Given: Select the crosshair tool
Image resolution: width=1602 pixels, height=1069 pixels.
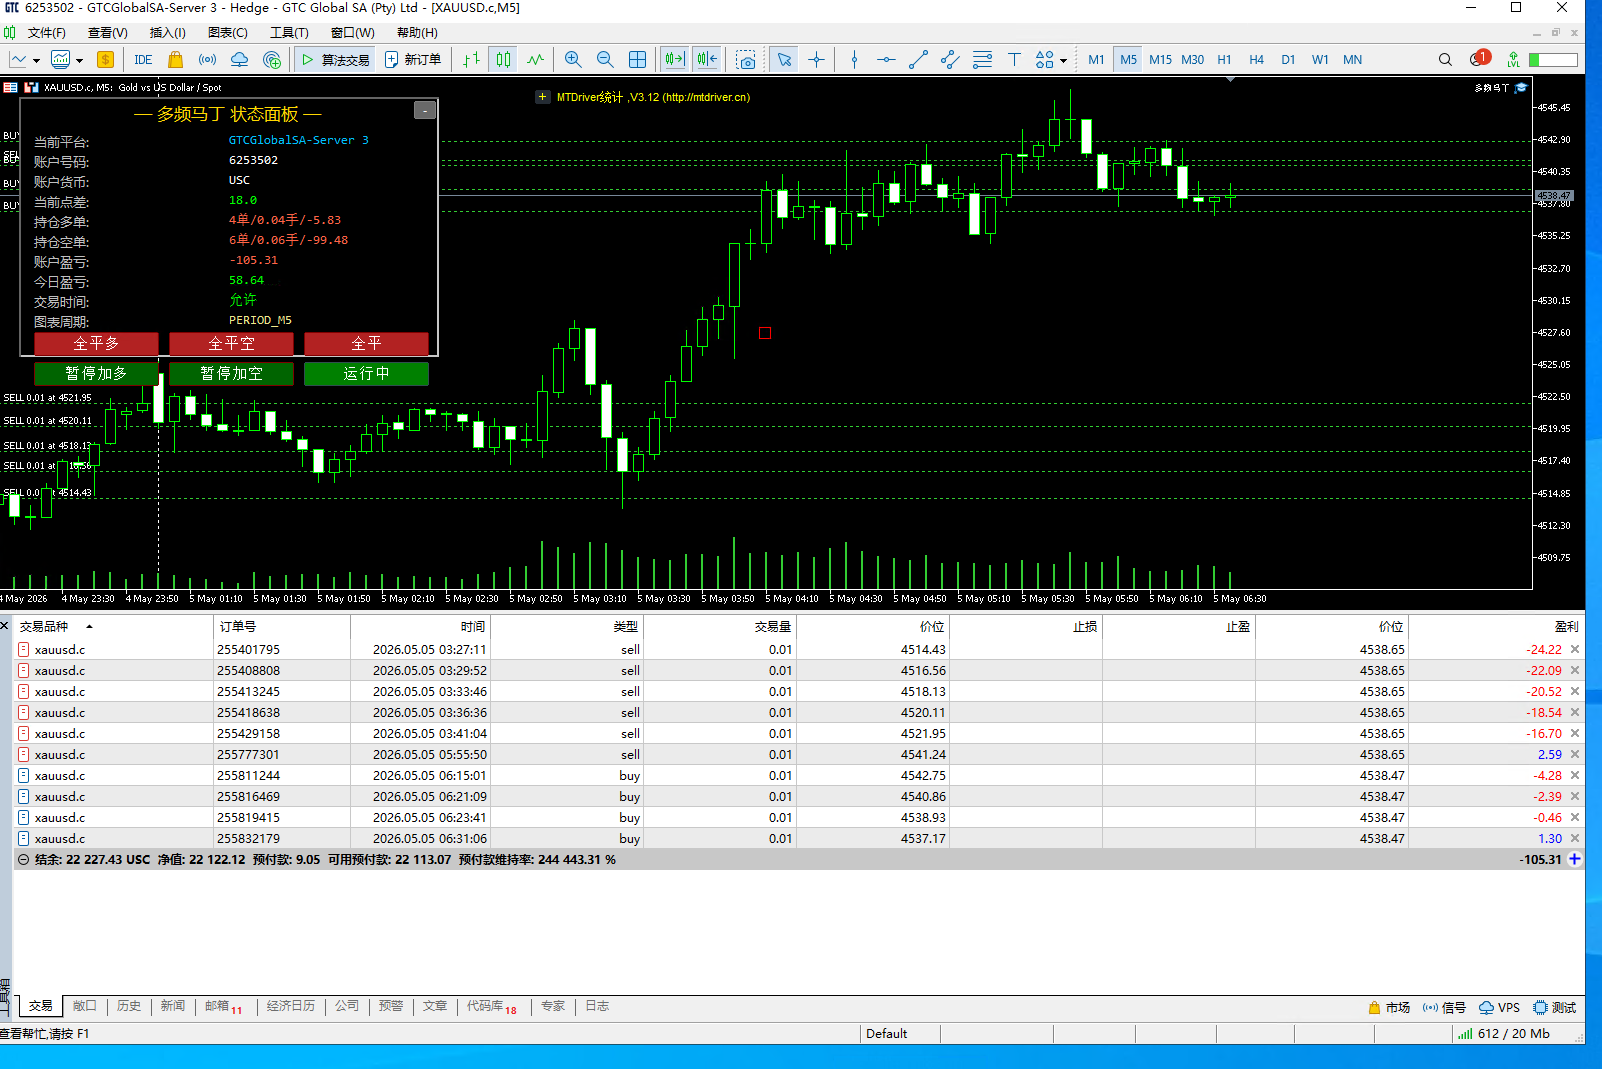Looking at the screenshot, I should pos(816,60).
